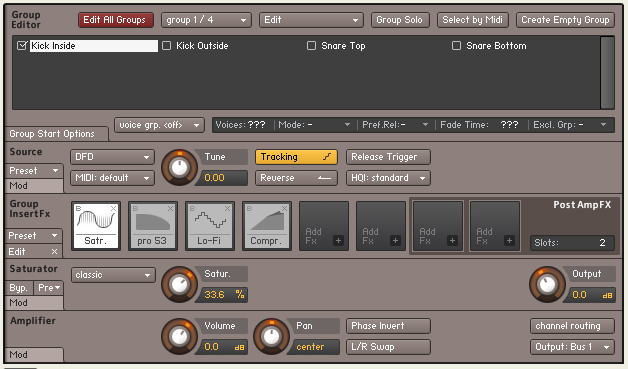Toggle the Reverse button
The image size is (628, 369).
(x=296, y=178)
